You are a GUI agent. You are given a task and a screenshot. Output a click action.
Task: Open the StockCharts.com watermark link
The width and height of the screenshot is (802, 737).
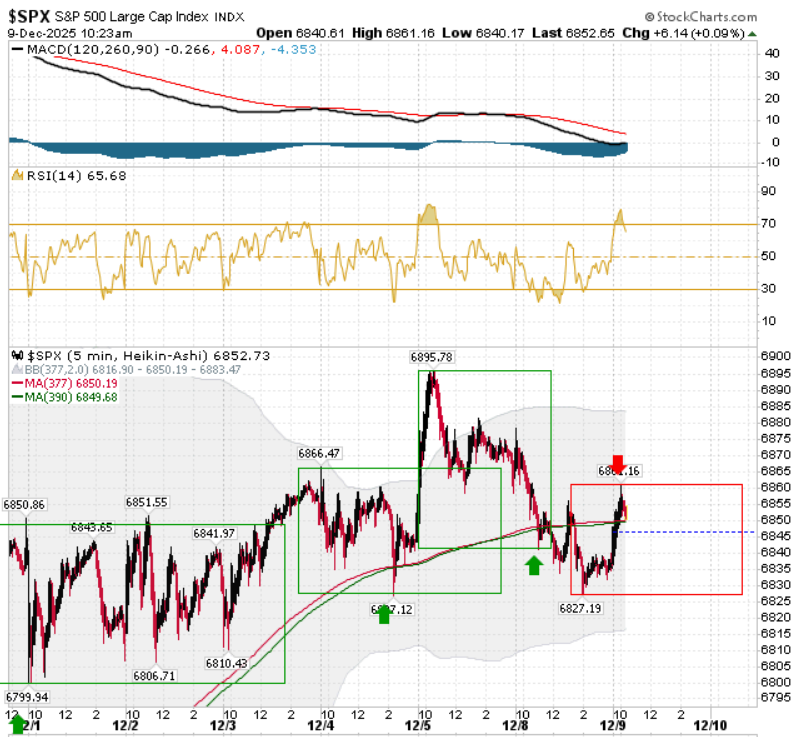701,17
